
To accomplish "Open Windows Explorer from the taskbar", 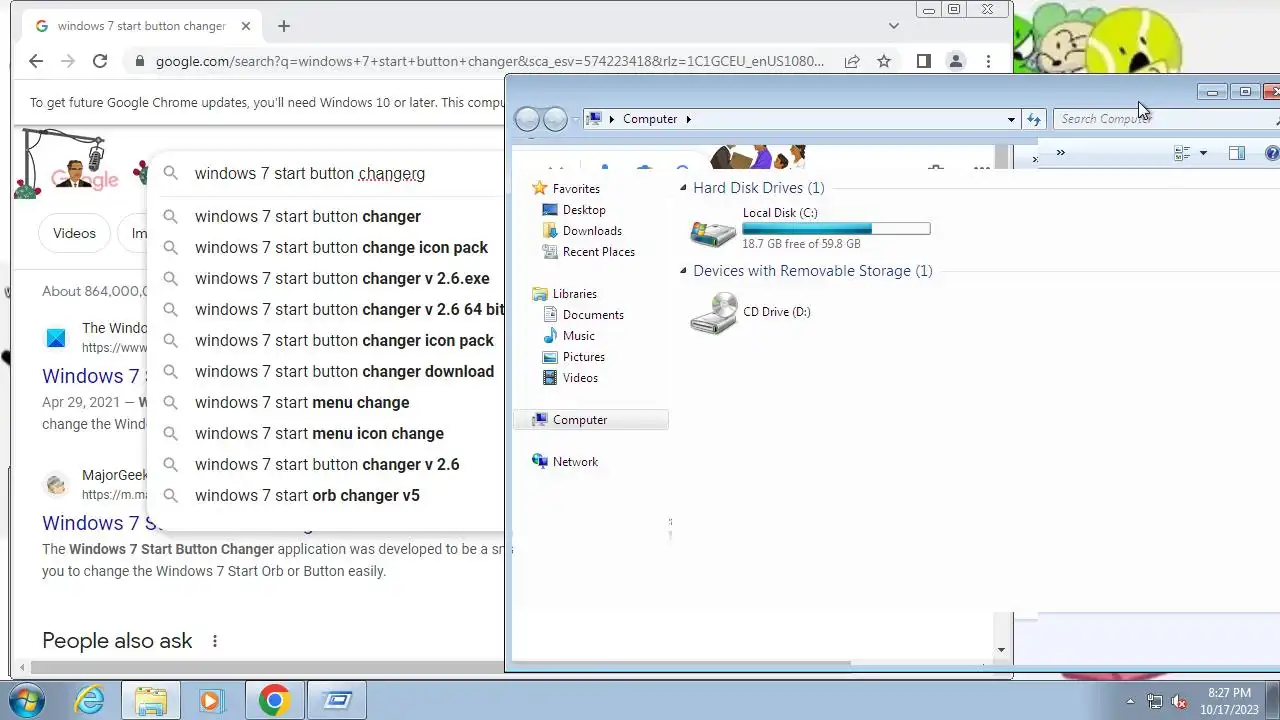I will [x=151, y=700].
